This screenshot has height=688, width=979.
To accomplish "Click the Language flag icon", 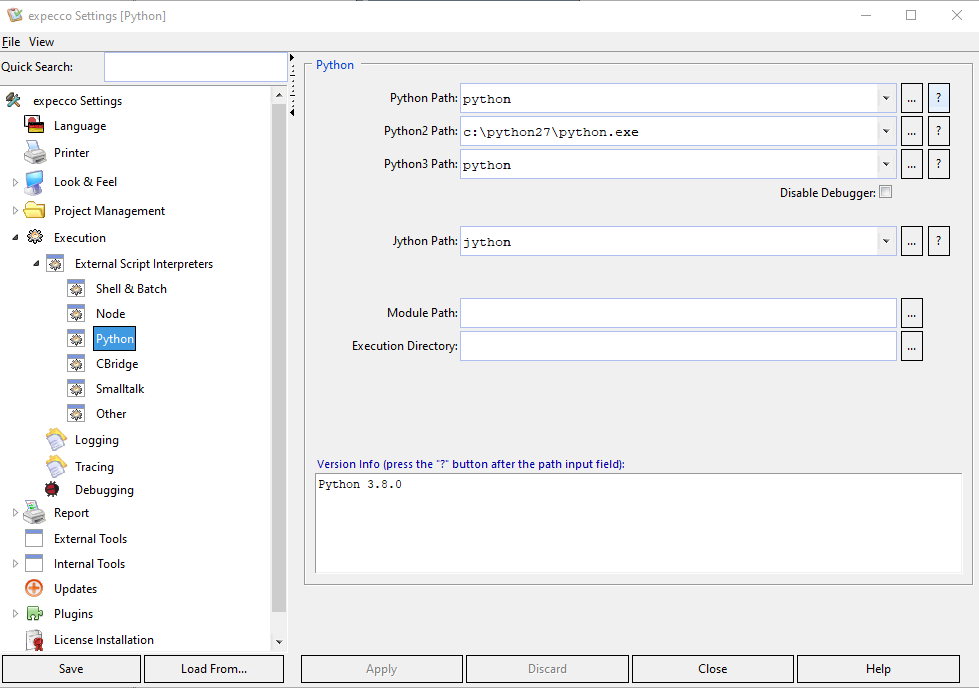I will click(35, 126).
